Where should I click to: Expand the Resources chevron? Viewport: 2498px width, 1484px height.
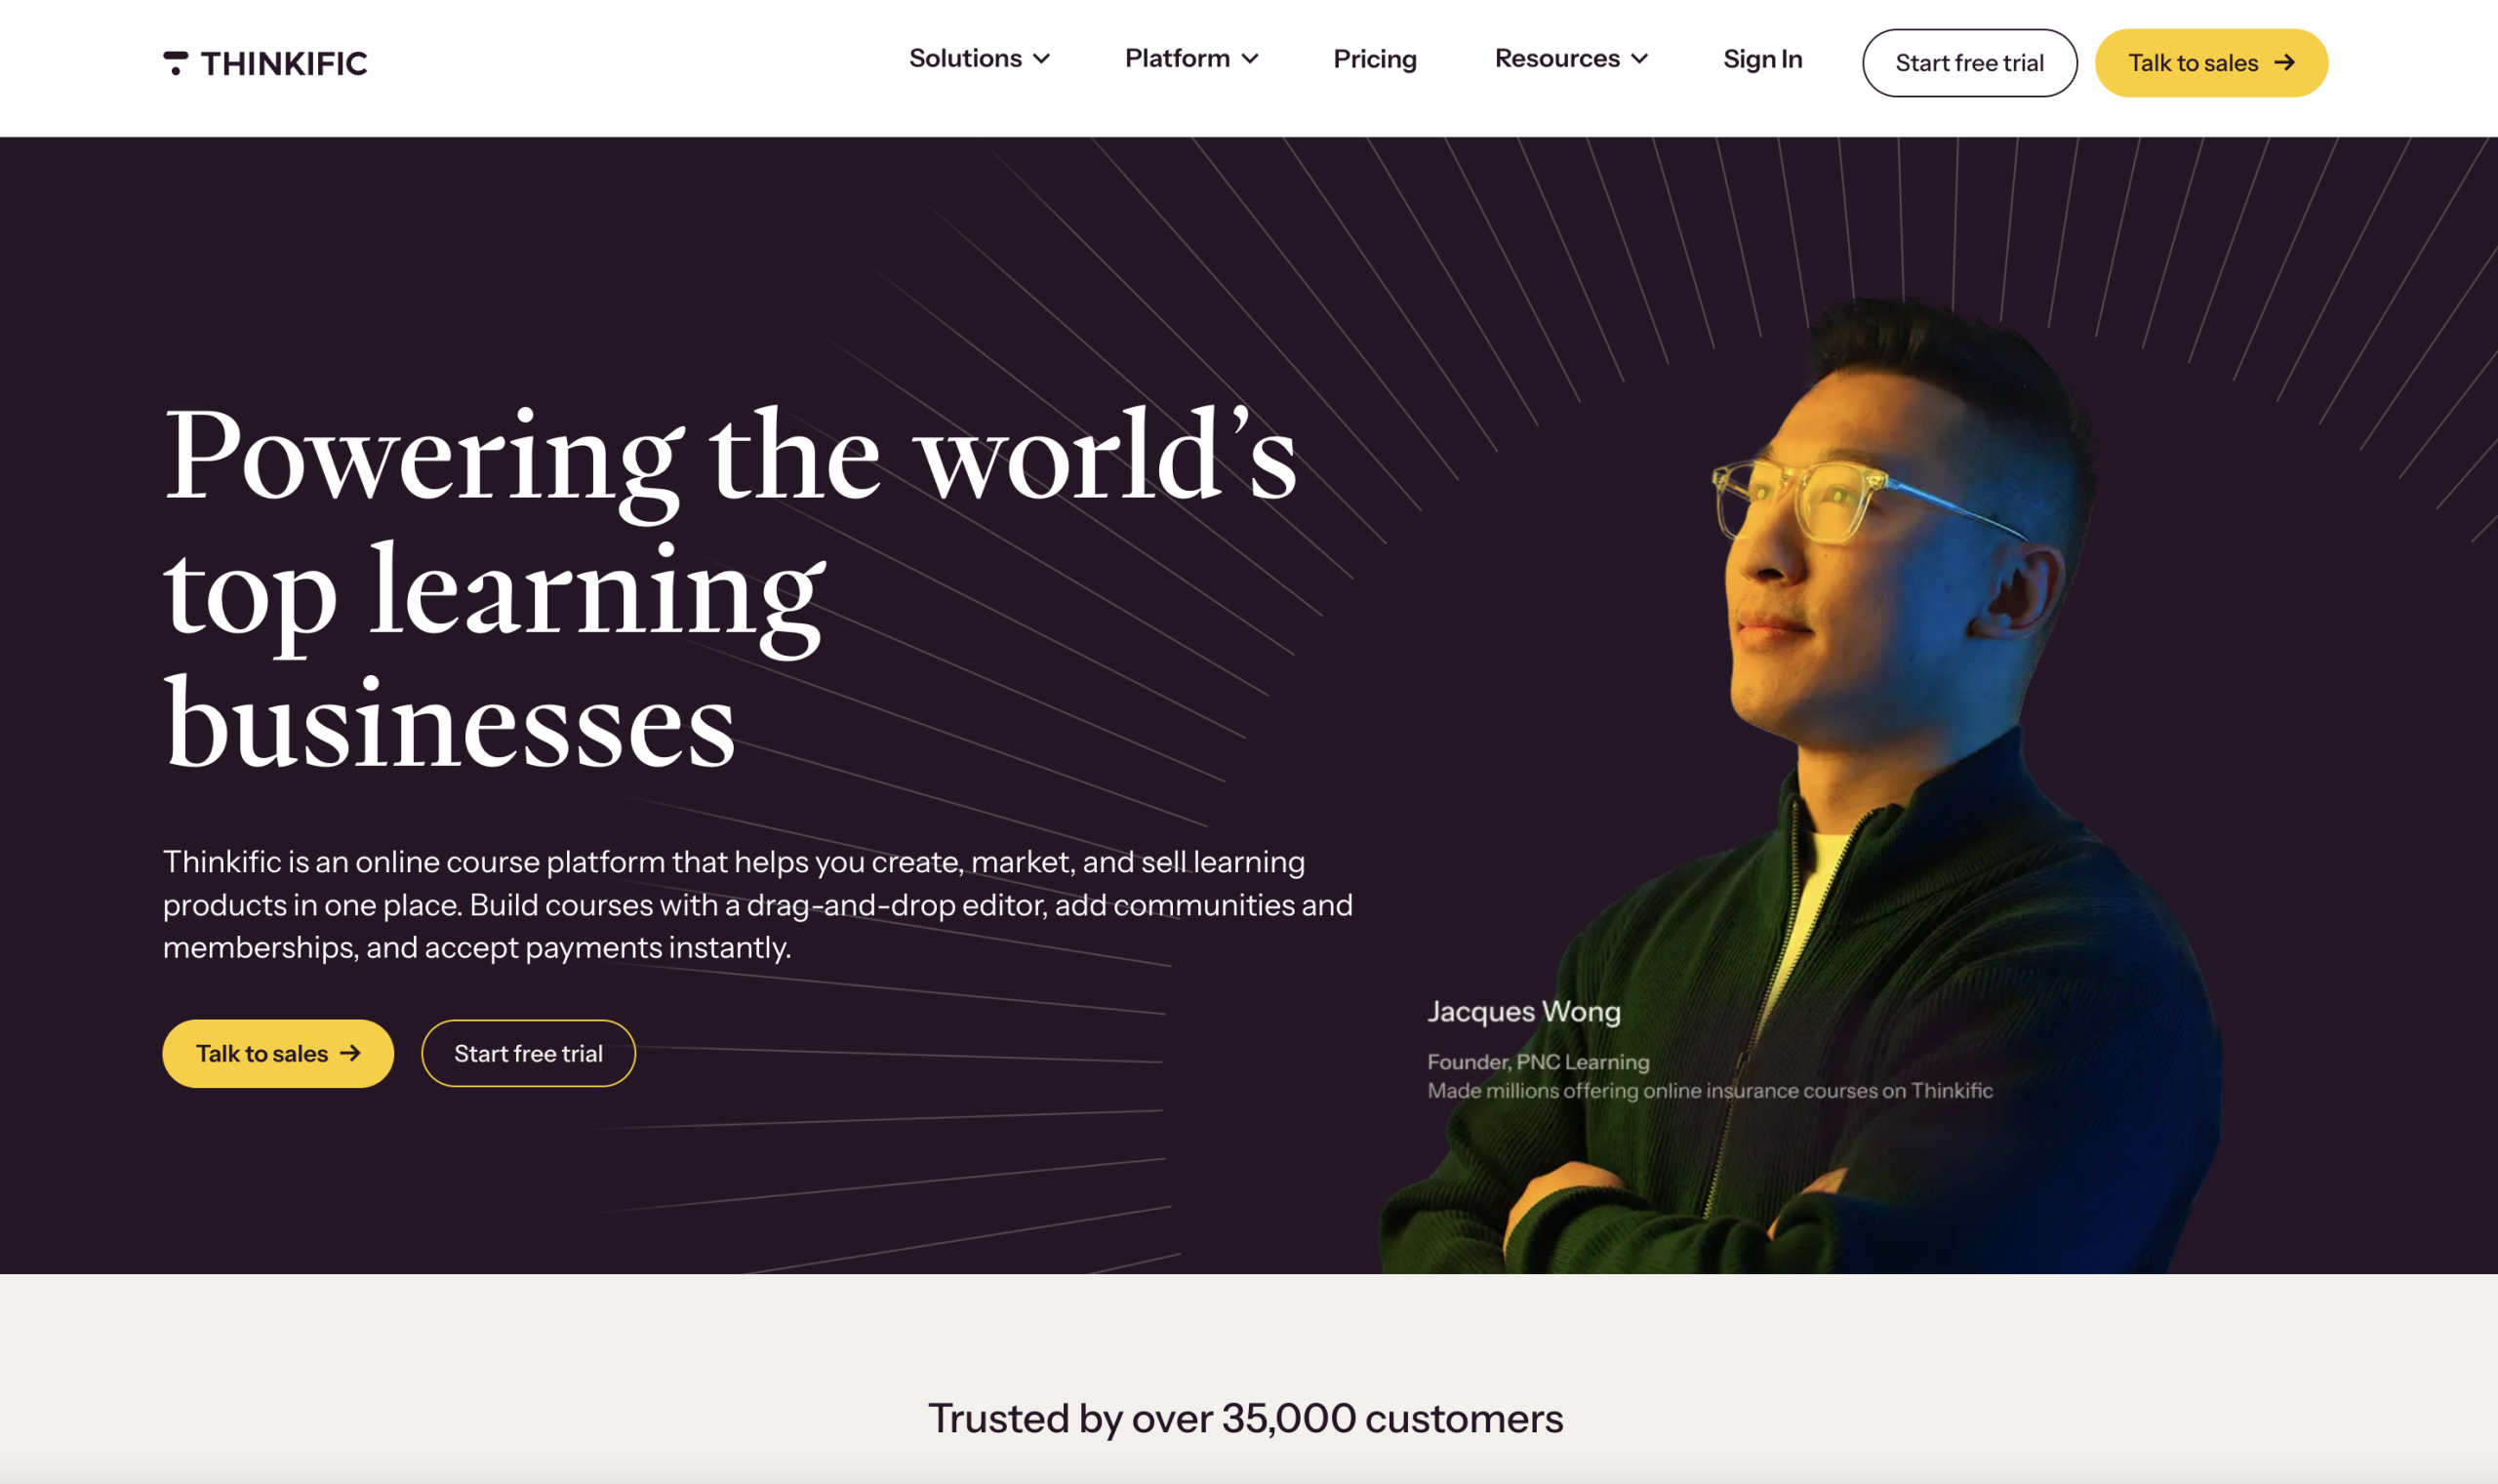pyautogui.click(x=1639, y=59)
